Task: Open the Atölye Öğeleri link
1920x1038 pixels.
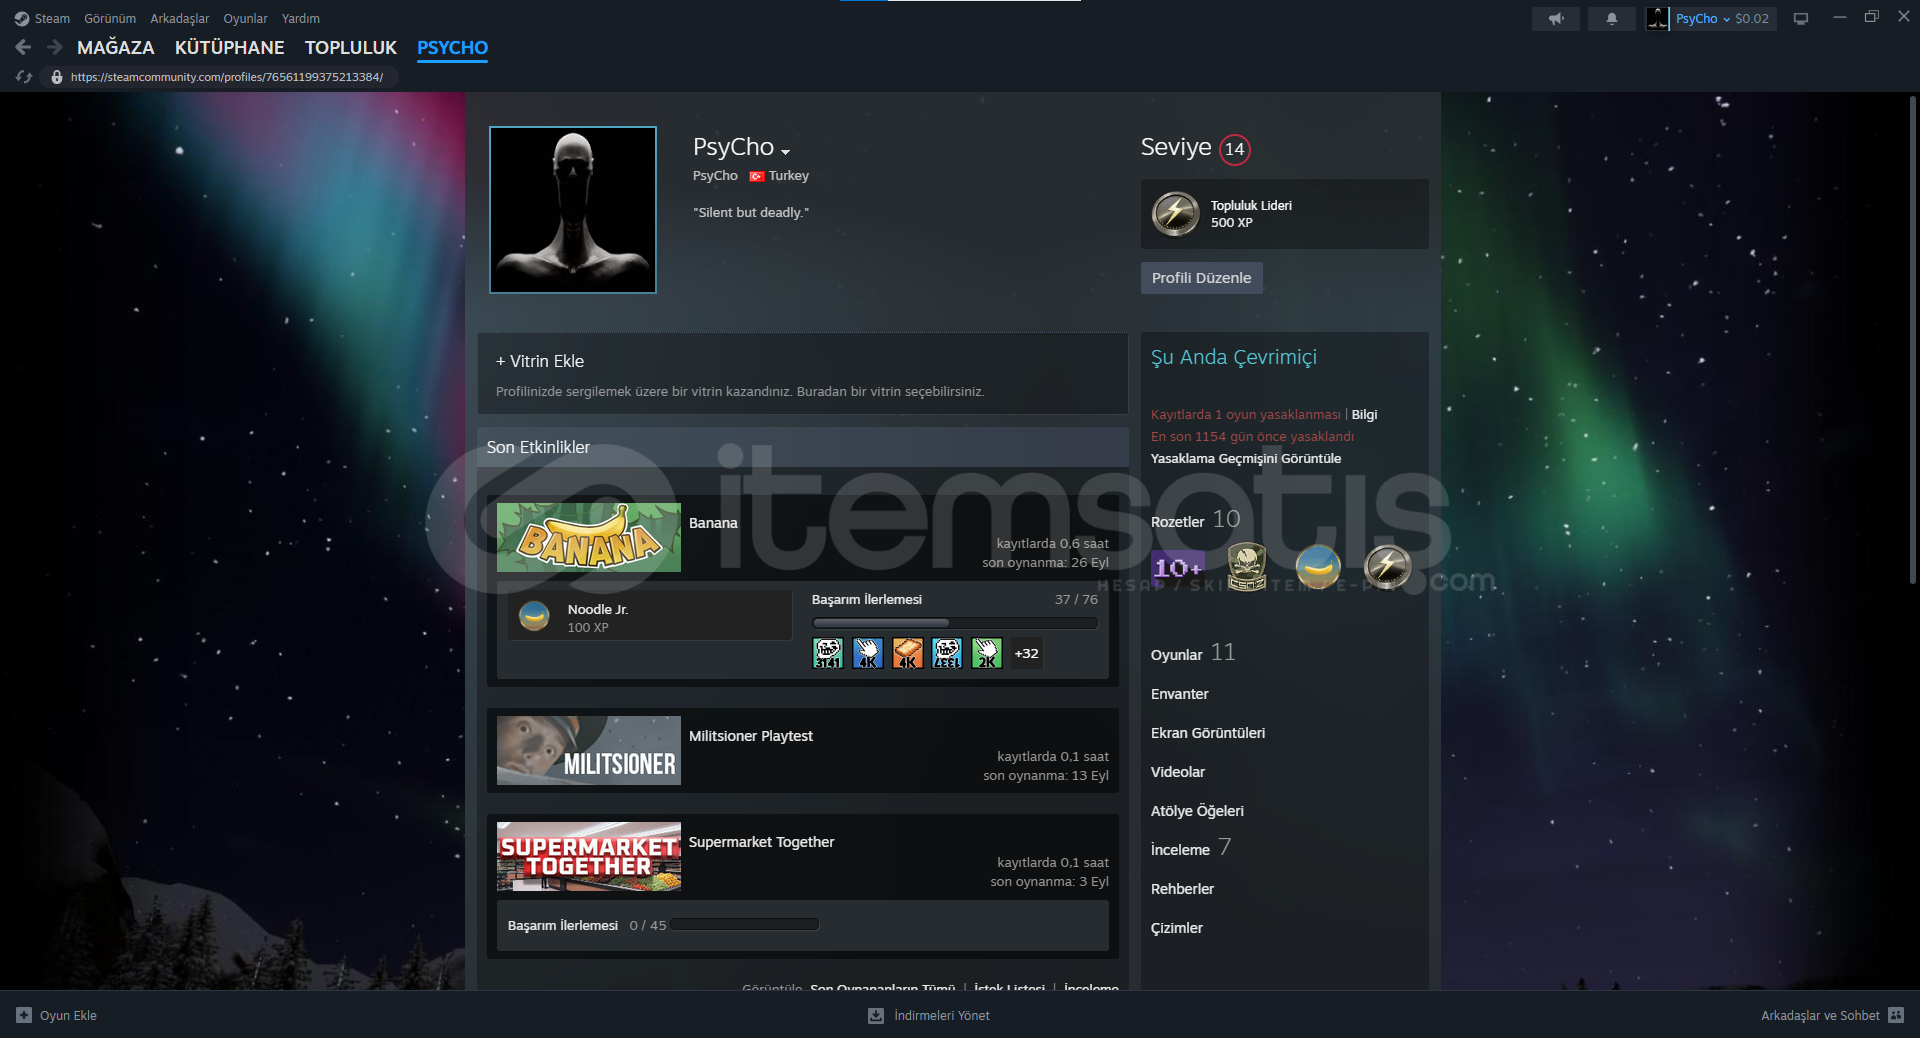Action: [1198, 811]
